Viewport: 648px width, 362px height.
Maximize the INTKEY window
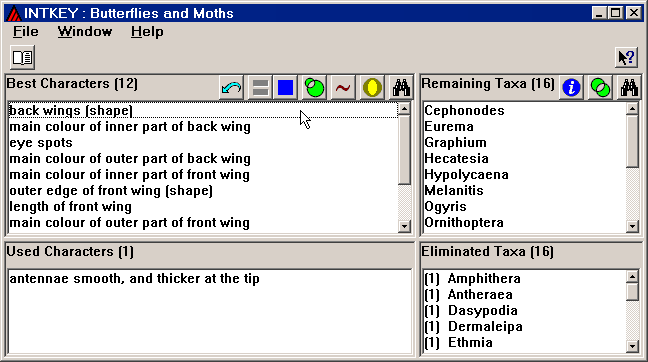pyautogui.click(x=615, y=13)
